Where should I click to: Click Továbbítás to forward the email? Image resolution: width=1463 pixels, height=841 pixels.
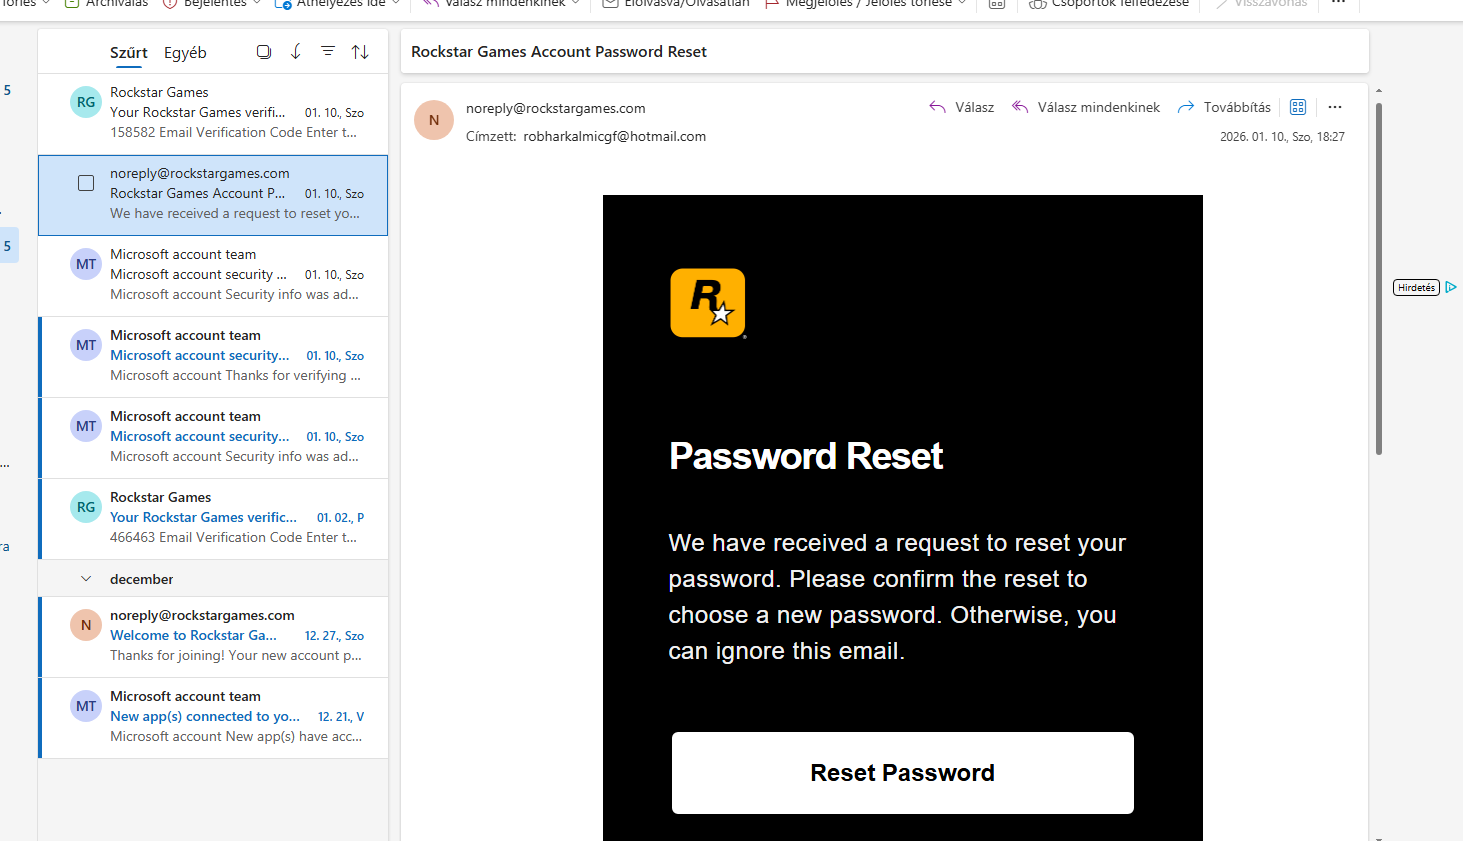1224,107
